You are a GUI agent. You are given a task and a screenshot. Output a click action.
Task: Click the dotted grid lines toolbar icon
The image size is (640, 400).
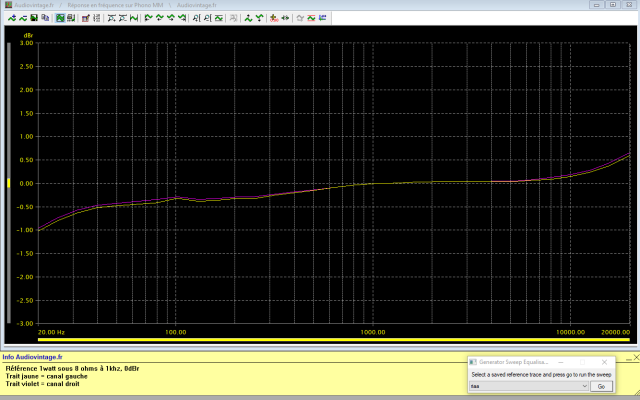[x=97, y=18]
